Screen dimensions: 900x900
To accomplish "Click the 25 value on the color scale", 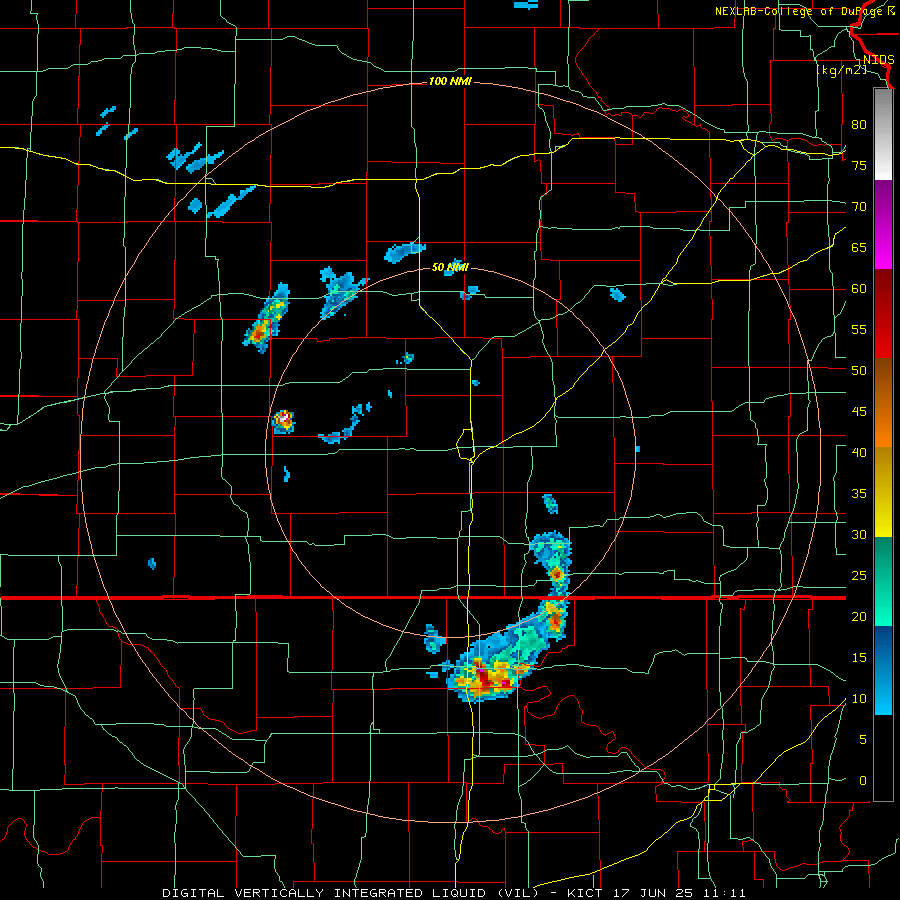I will point(859,576).
